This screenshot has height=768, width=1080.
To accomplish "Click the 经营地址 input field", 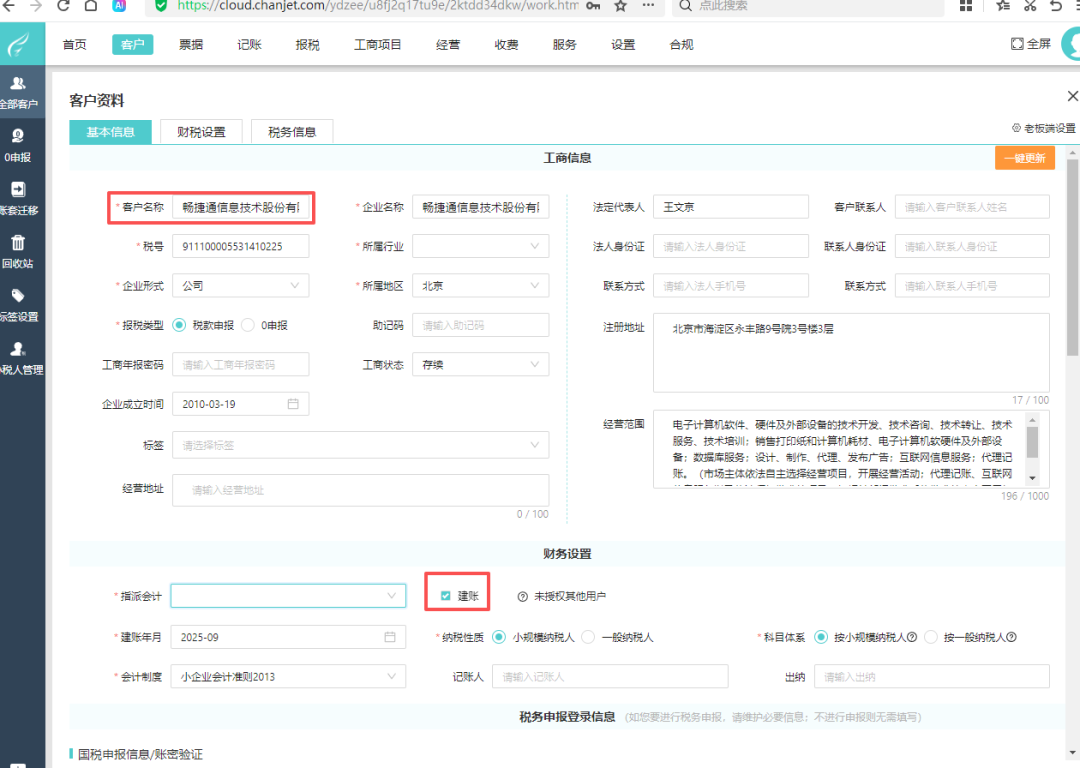I will tap(360, 490).
